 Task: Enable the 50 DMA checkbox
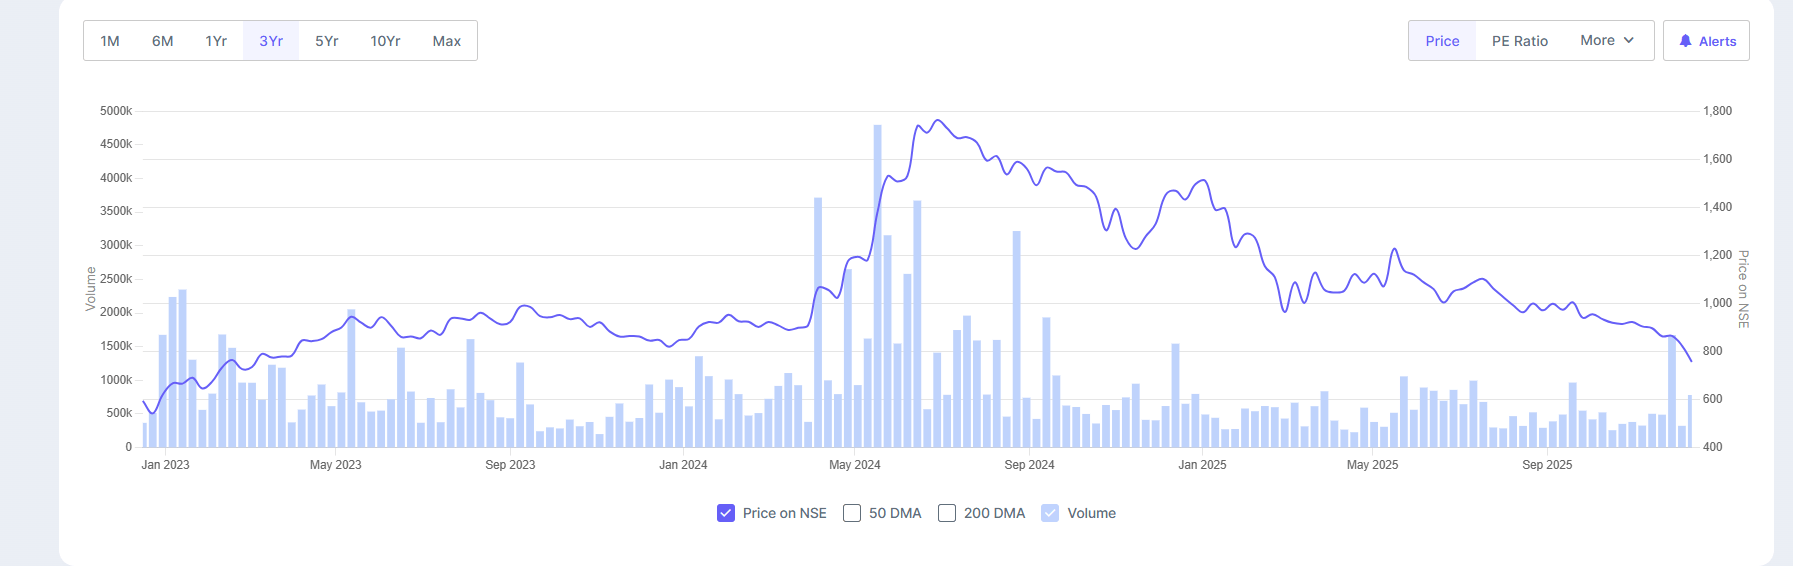click(852, 513)
